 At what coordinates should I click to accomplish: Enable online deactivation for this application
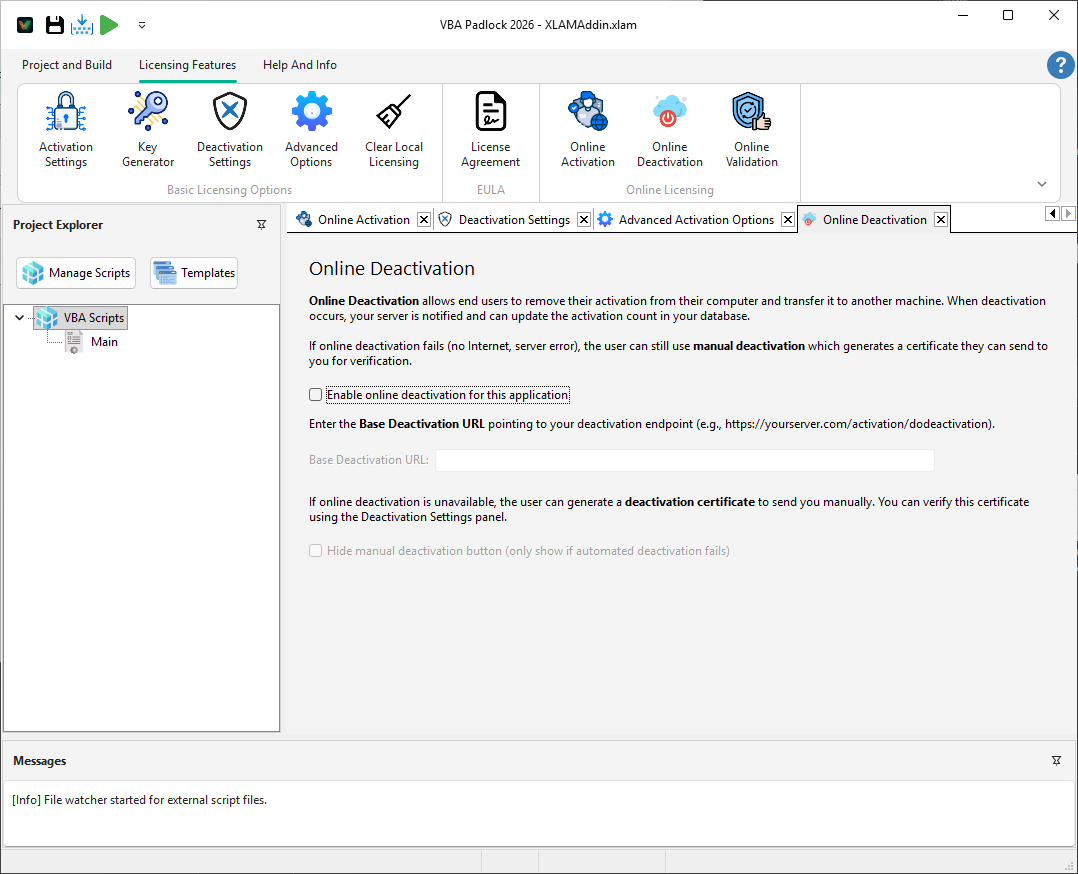pyautogui.click(x=315, y=394)
